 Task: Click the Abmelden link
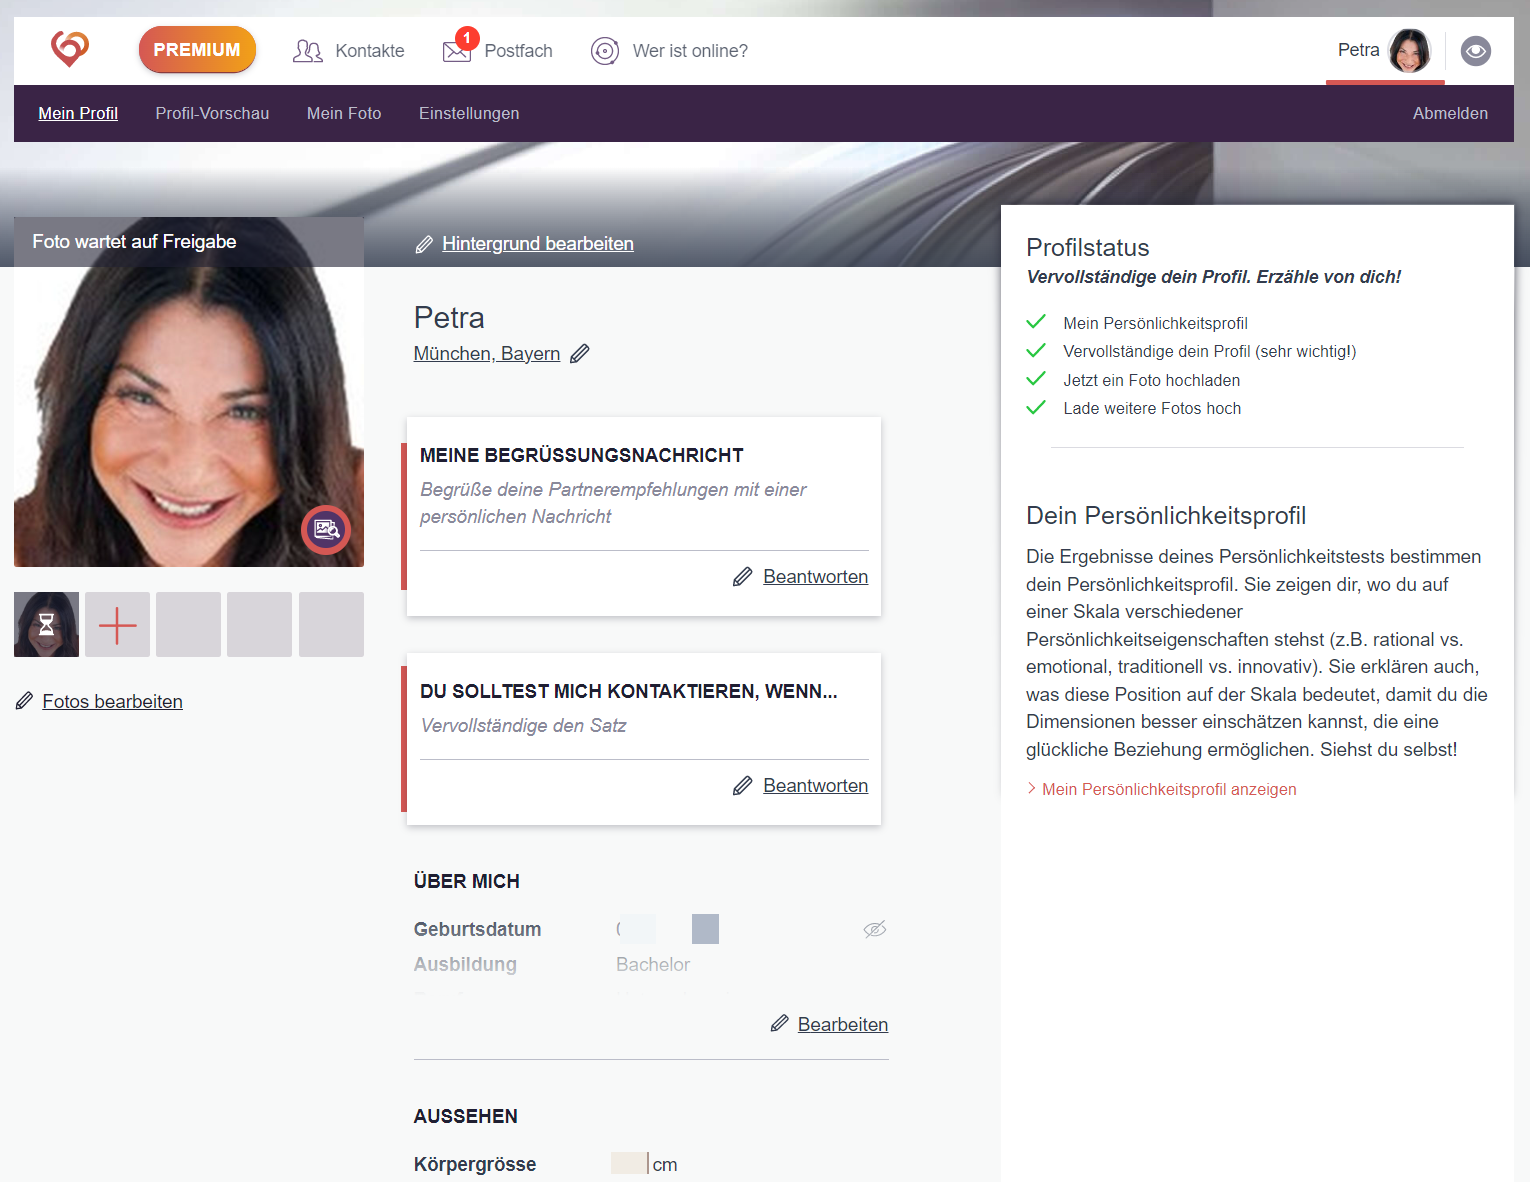[x=1450, y=113]
